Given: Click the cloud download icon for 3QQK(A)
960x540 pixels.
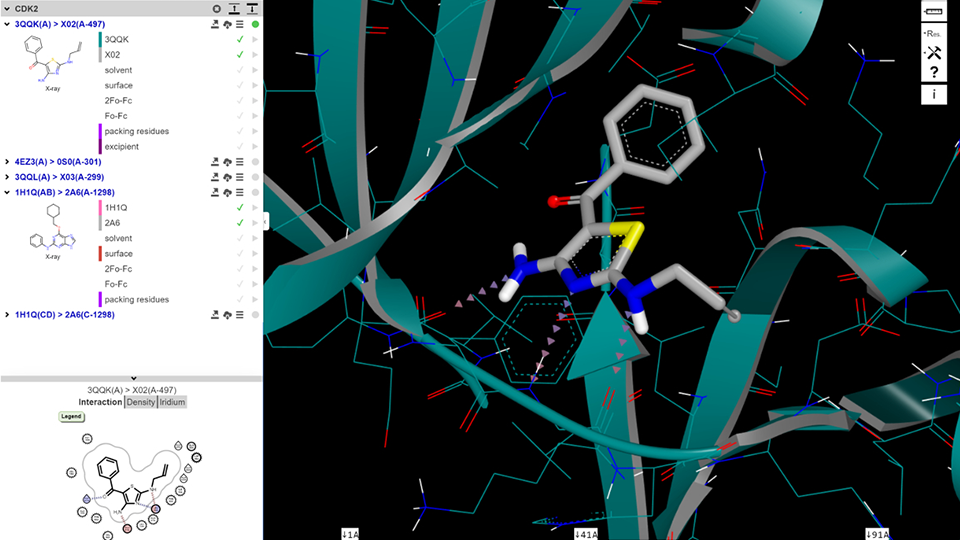Looking at the screenshot, I should (227, 24).
